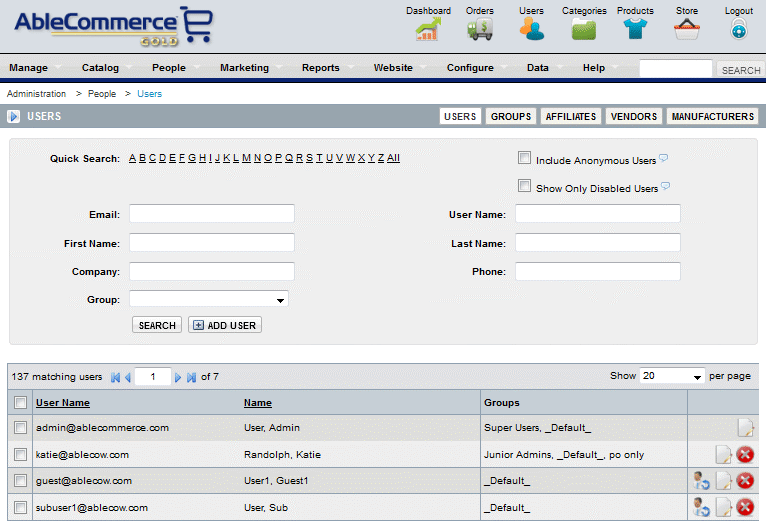Click the Logout padlock icon
Screen dimensions: 766x521
(x=739, y=29)
